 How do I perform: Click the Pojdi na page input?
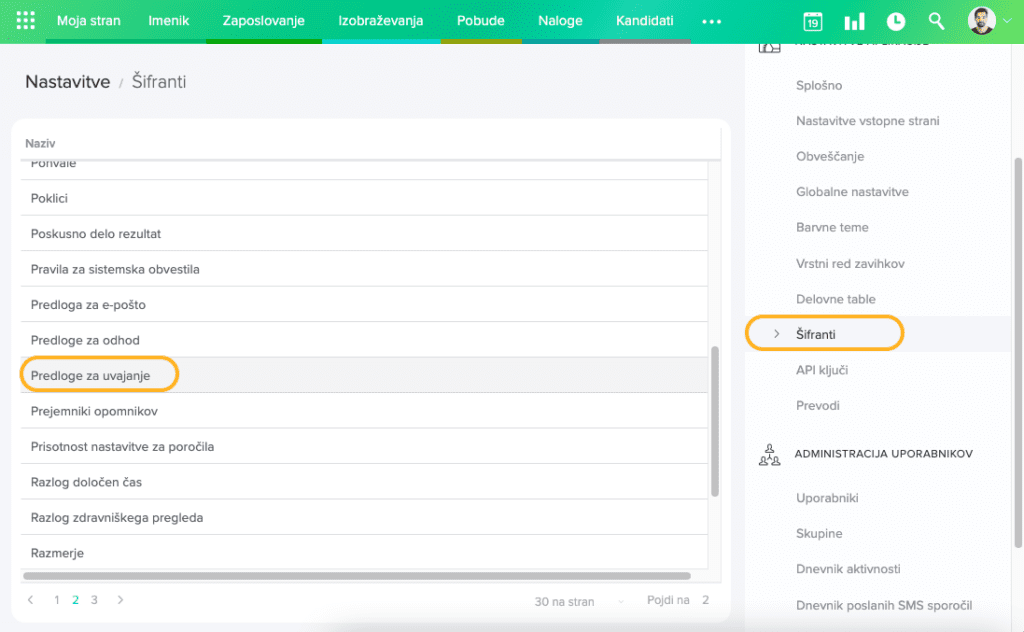pos(705,600)
